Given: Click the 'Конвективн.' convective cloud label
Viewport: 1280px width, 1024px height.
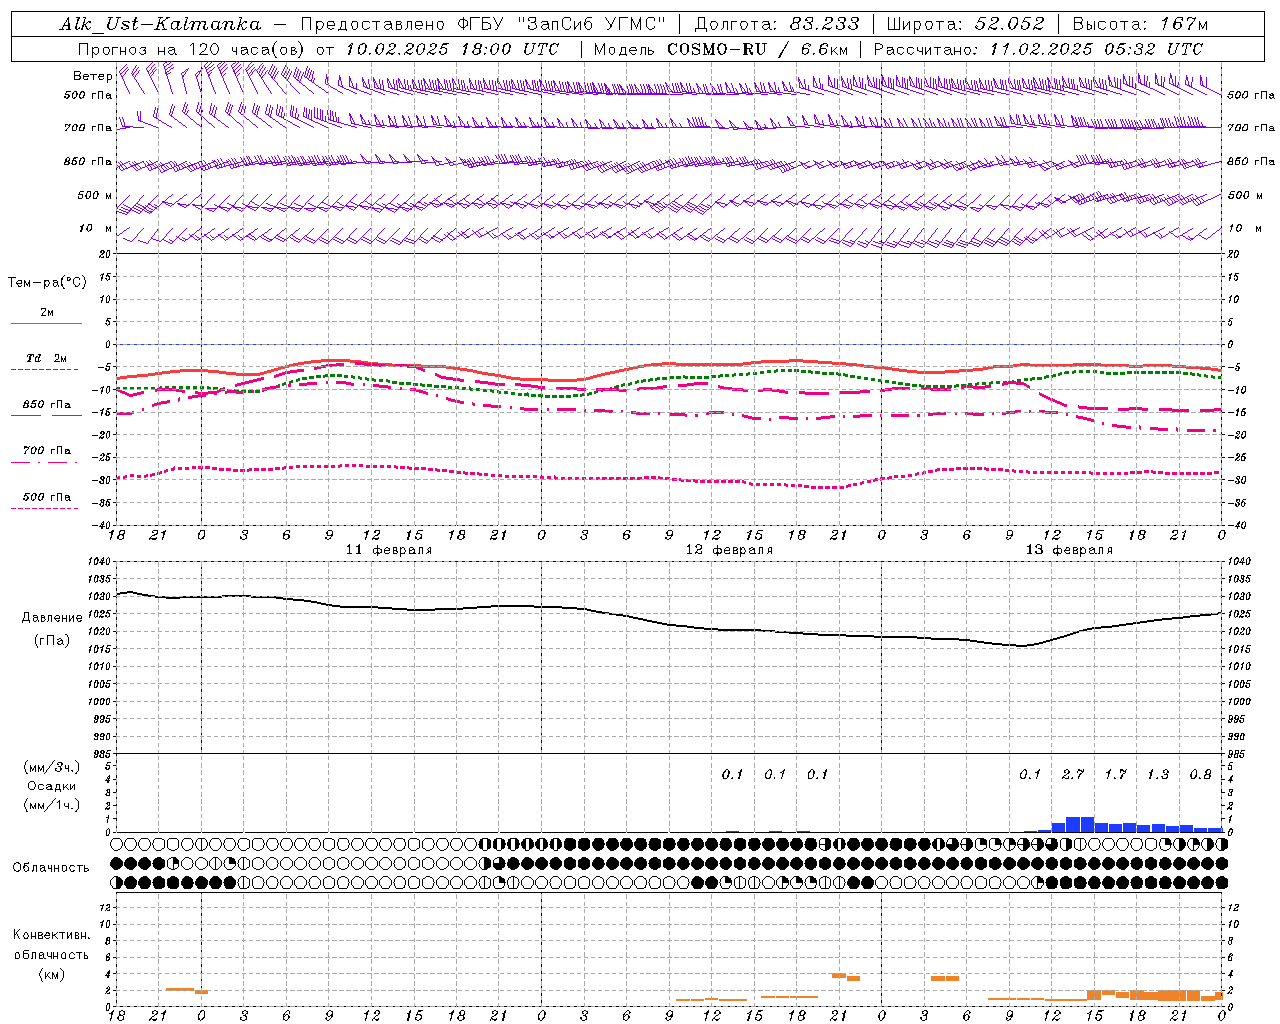Looking at the screenshot, I should coord(51,935).
